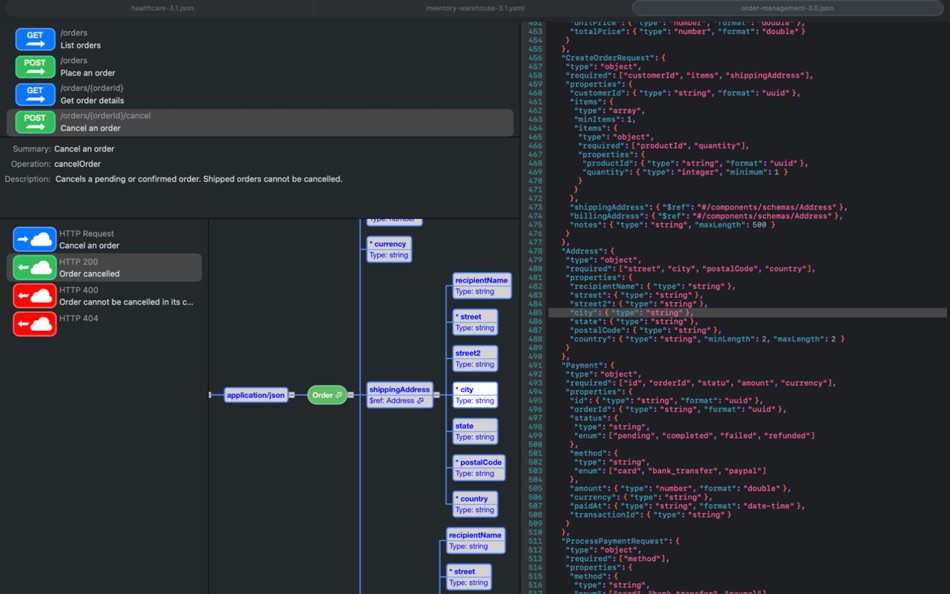Image resolution: width=950 pixels, height=594 pixels.
Task: Click the "CreateOrderRequest" line in code editor
Action: 614,58
